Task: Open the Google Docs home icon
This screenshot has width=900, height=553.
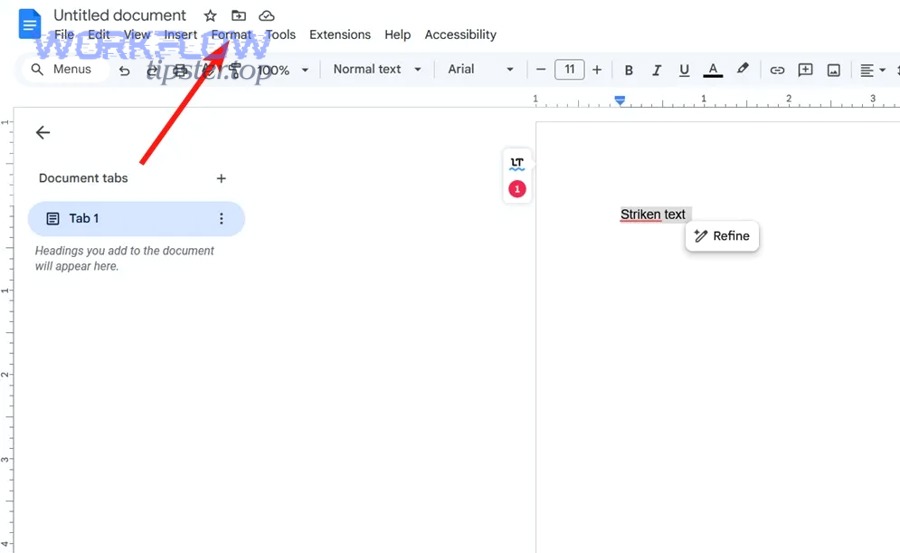Action: [x=30, y=24]
